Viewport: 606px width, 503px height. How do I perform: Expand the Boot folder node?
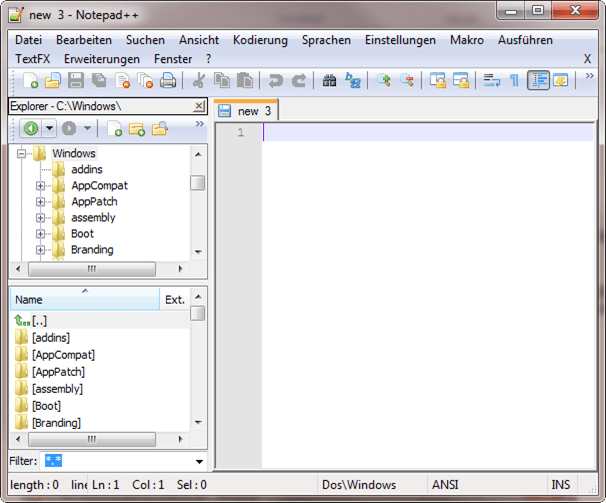40,234
